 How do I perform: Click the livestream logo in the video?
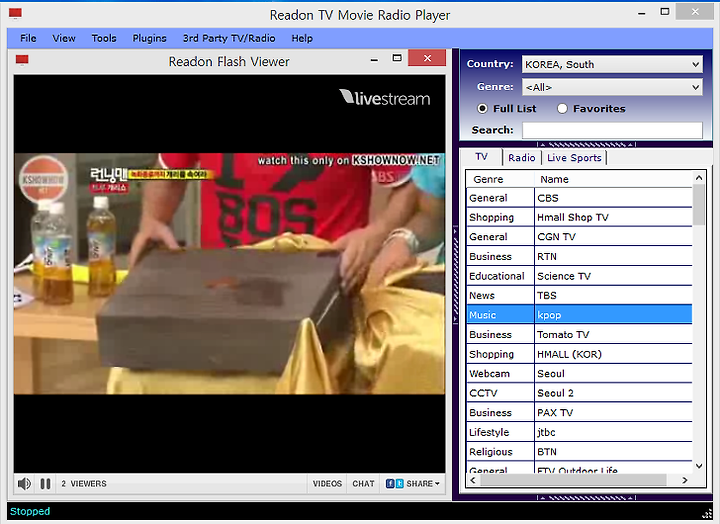[385, 97]
